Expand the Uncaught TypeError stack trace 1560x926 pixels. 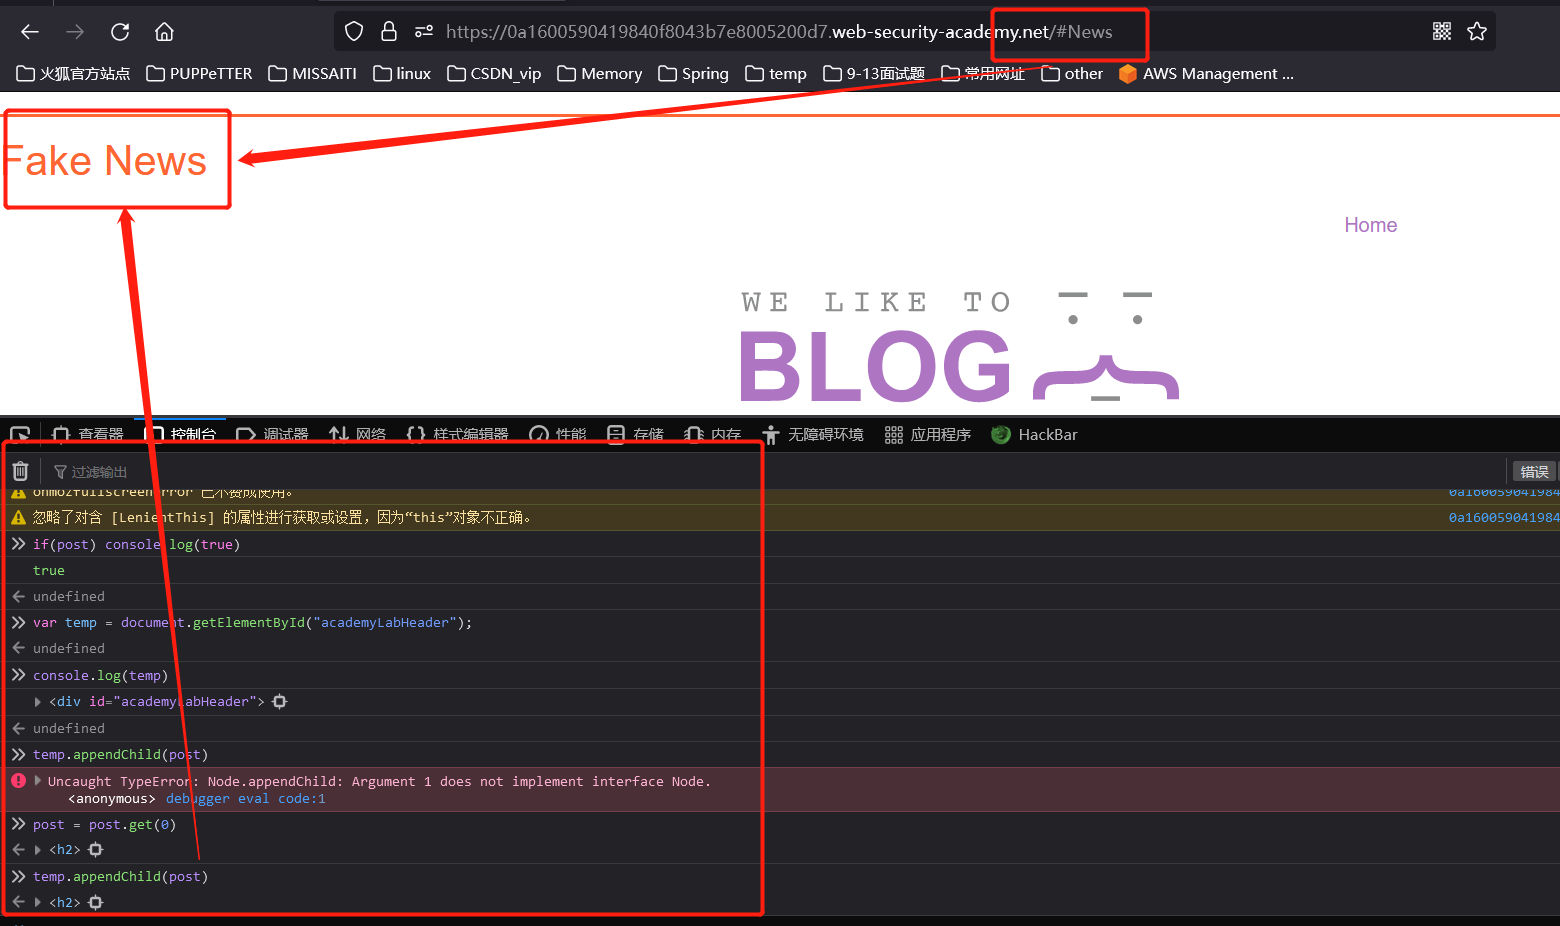38,781
